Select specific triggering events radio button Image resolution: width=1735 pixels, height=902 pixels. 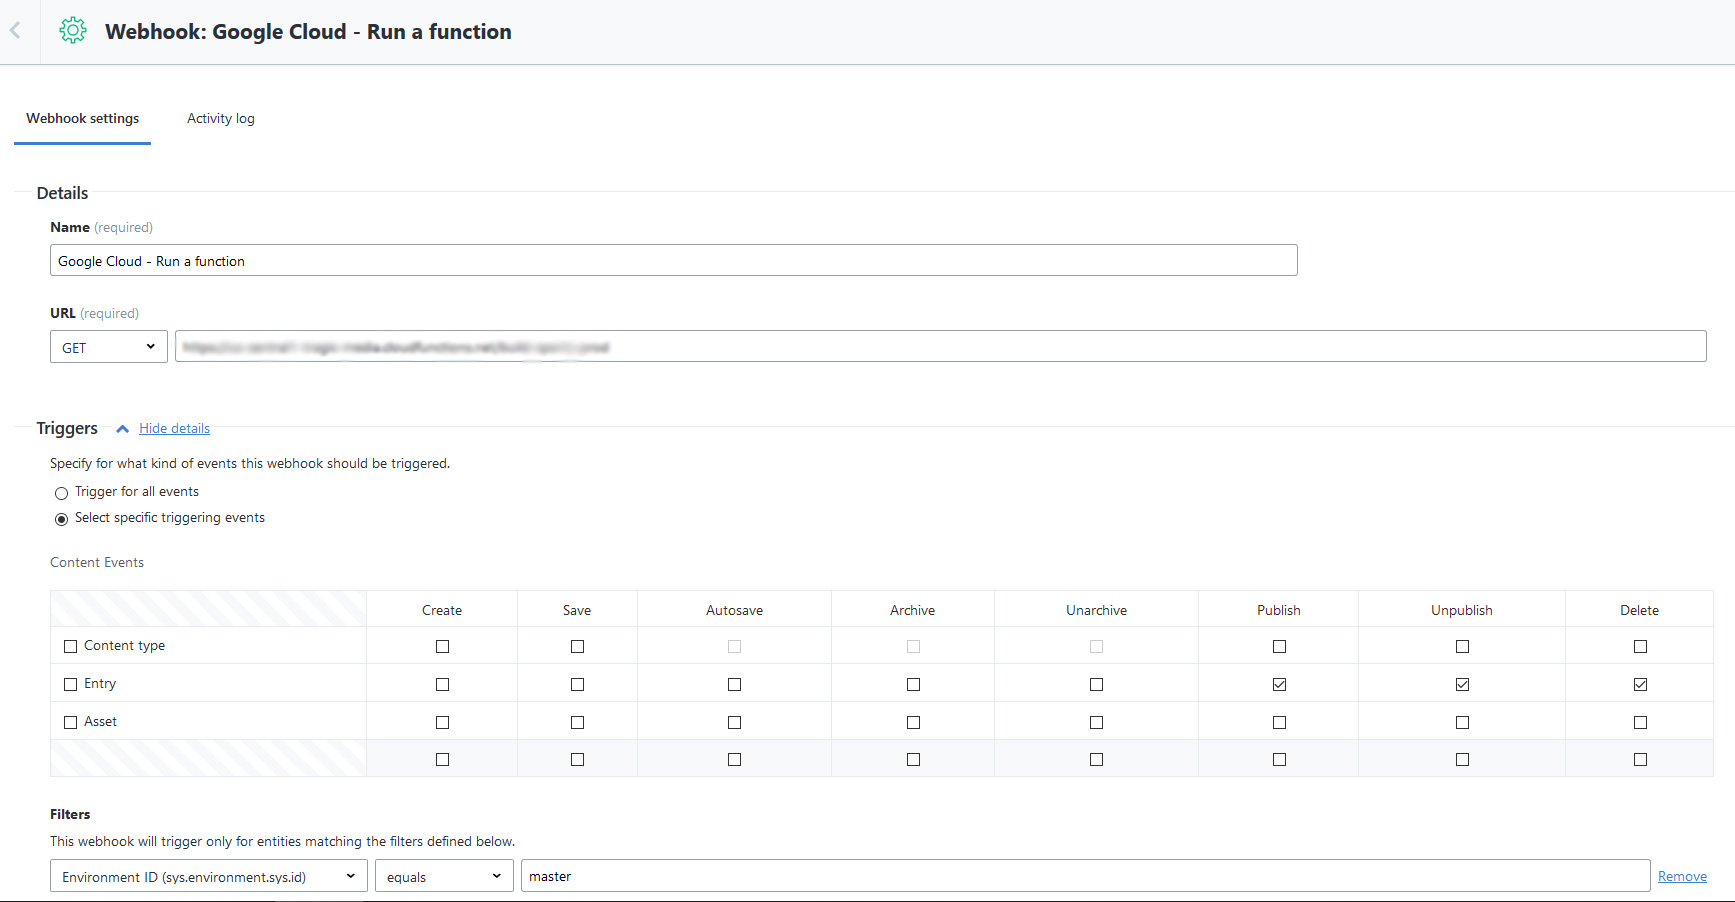pos(61,519)
